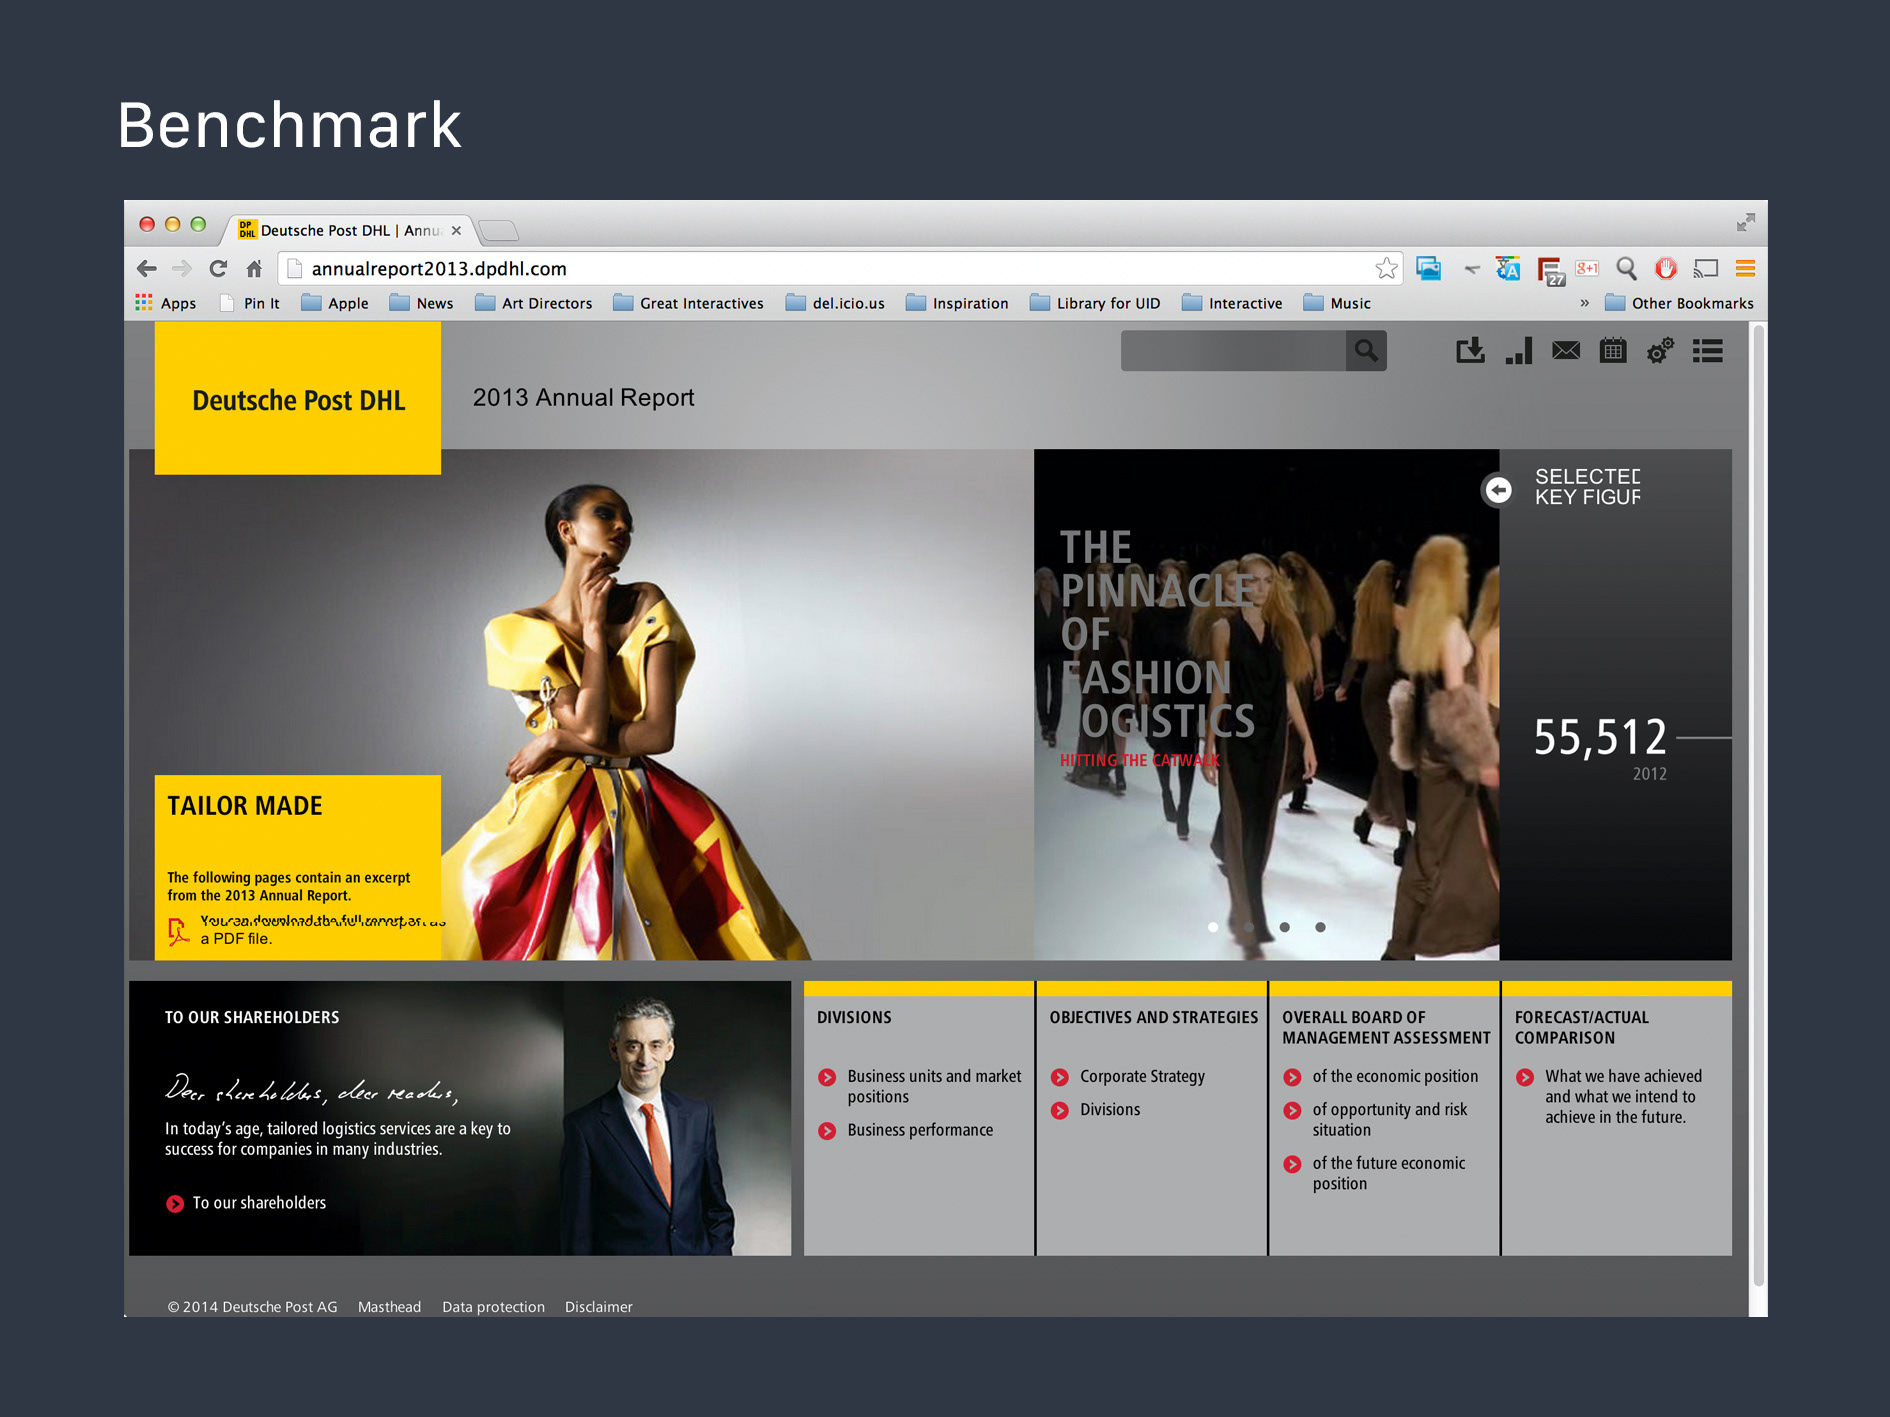Open the Interactive bookmarks folder
The width and height of the screenshot is (1890, 1417).
coord(1232,303)
